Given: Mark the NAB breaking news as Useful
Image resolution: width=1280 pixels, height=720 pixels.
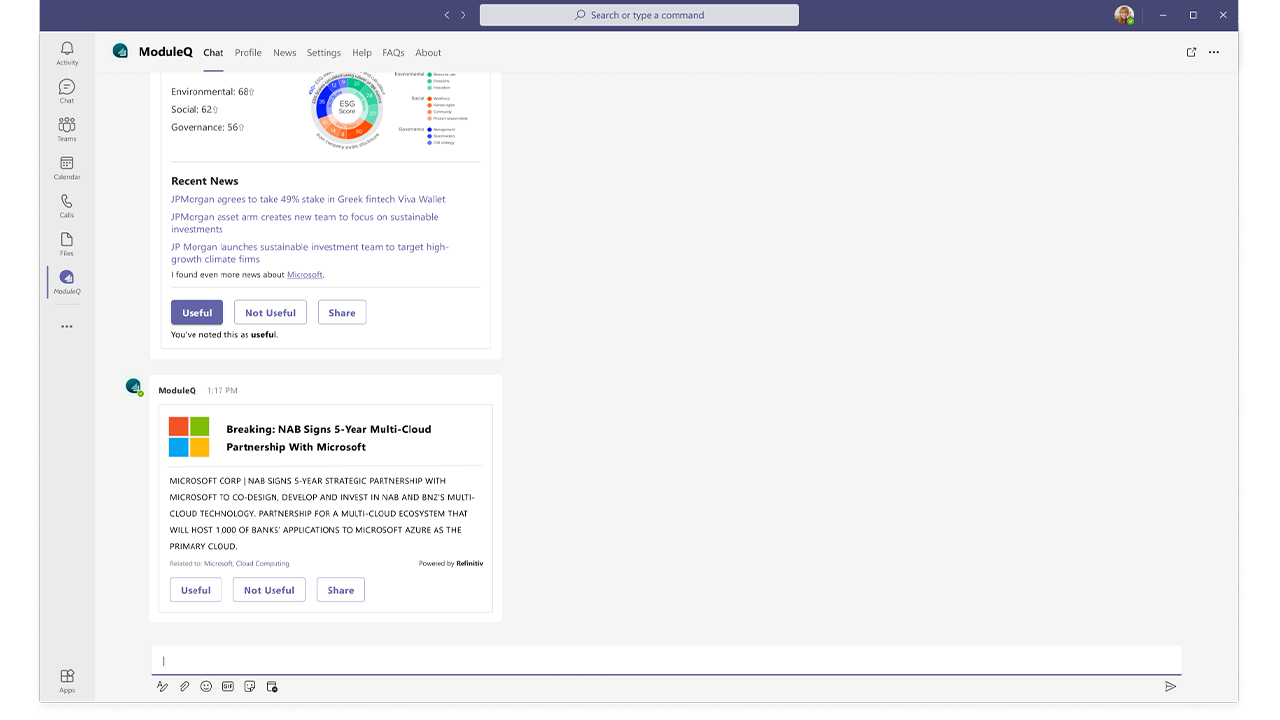Looking at the screenshot, I should click(x=196, y=590).
